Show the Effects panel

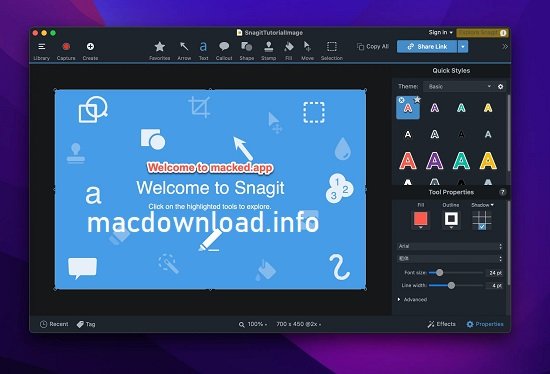(x=441, y=324)
